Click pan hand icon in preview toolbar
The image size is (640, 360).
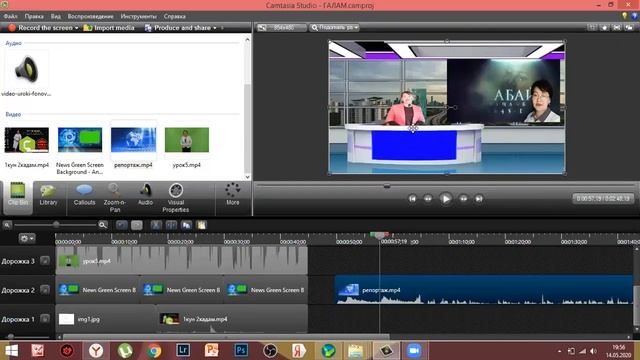pyautogui.click(x=604, y=28)
